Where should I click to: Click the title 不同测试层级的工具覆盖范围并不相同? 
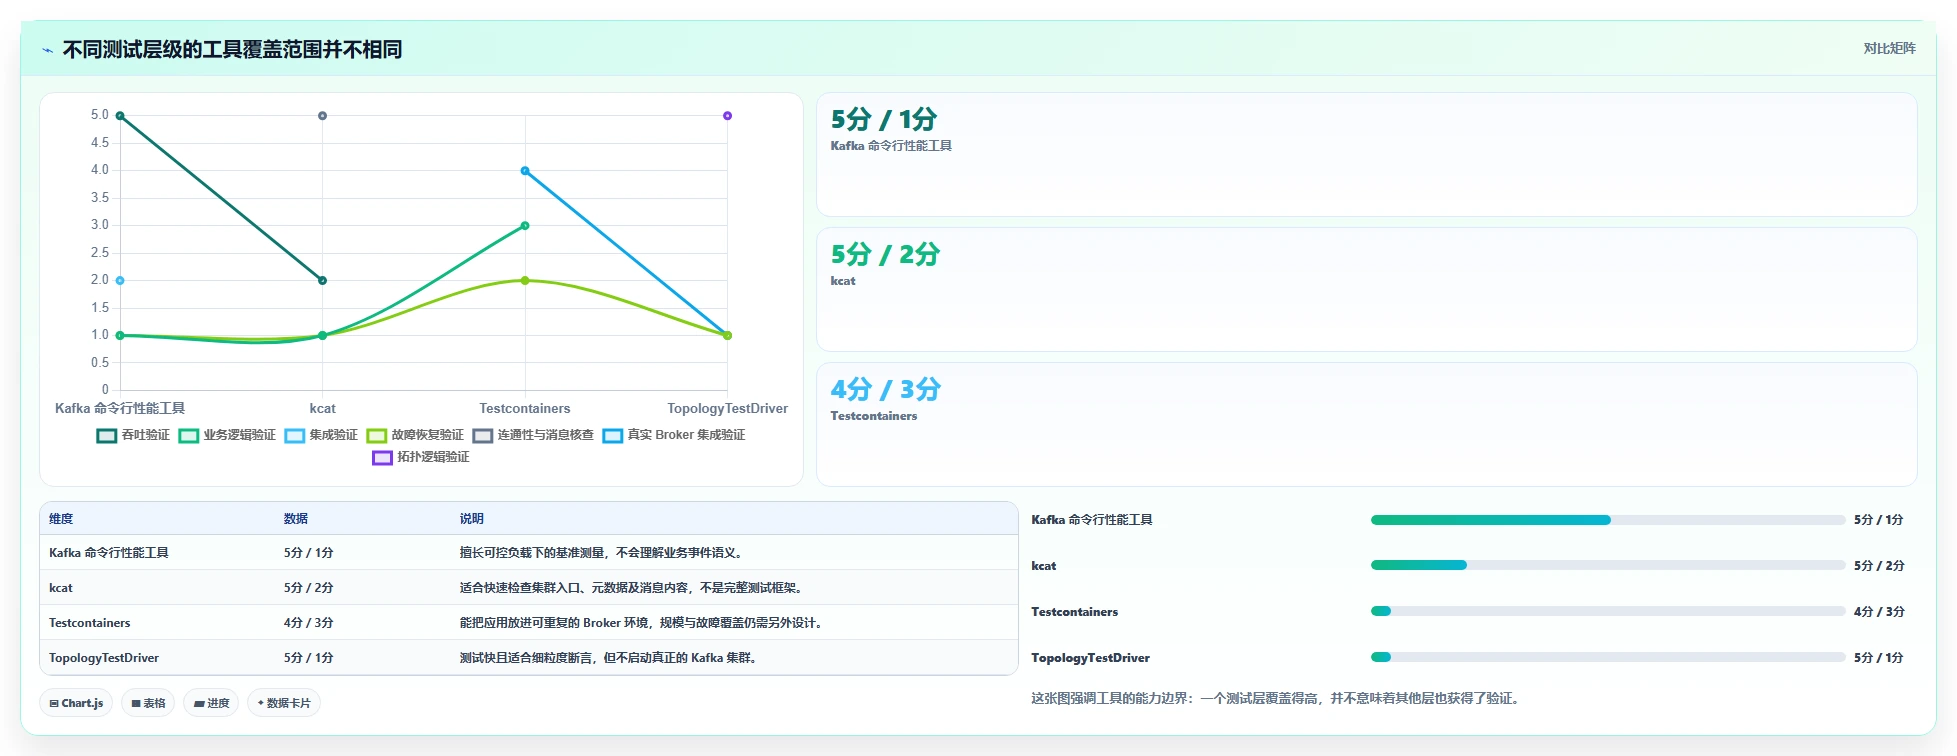pyautogui.click(x=232, y=49)
